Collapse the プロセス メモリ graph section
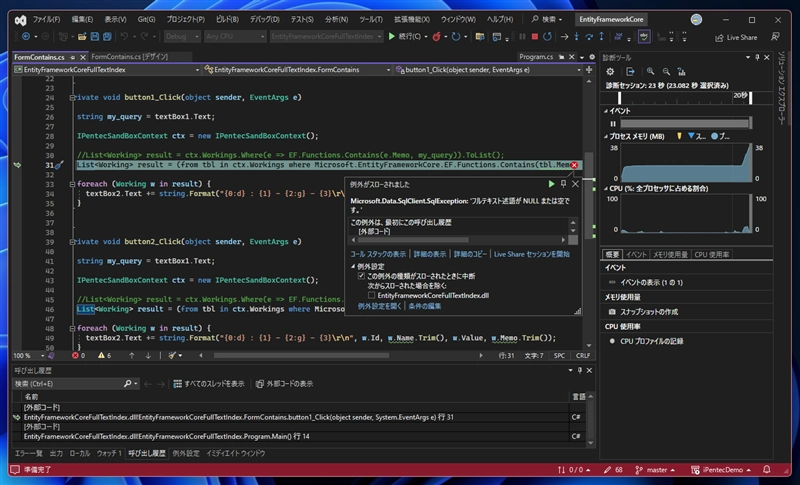 [x=606, y=136]
